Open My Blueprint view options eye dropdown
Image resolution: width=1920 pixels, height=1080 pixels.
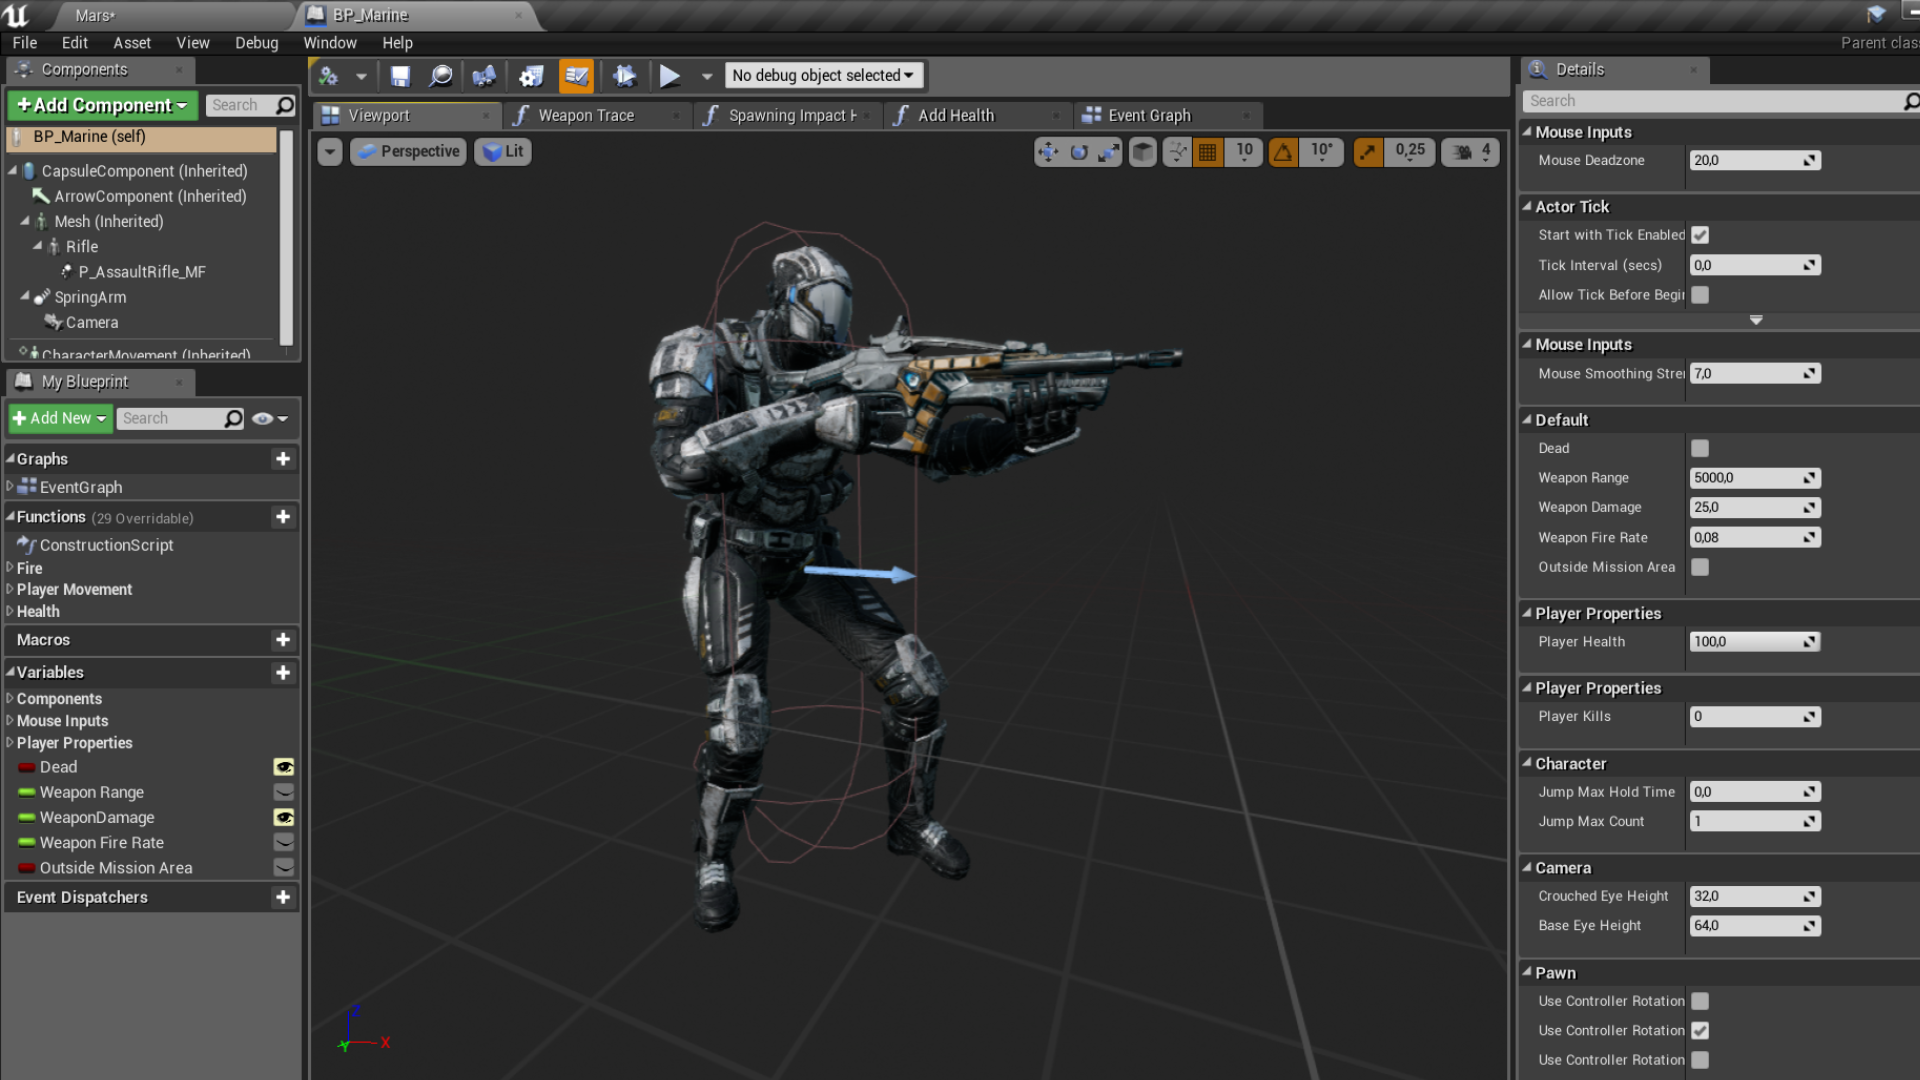click(x=271, y=419)
